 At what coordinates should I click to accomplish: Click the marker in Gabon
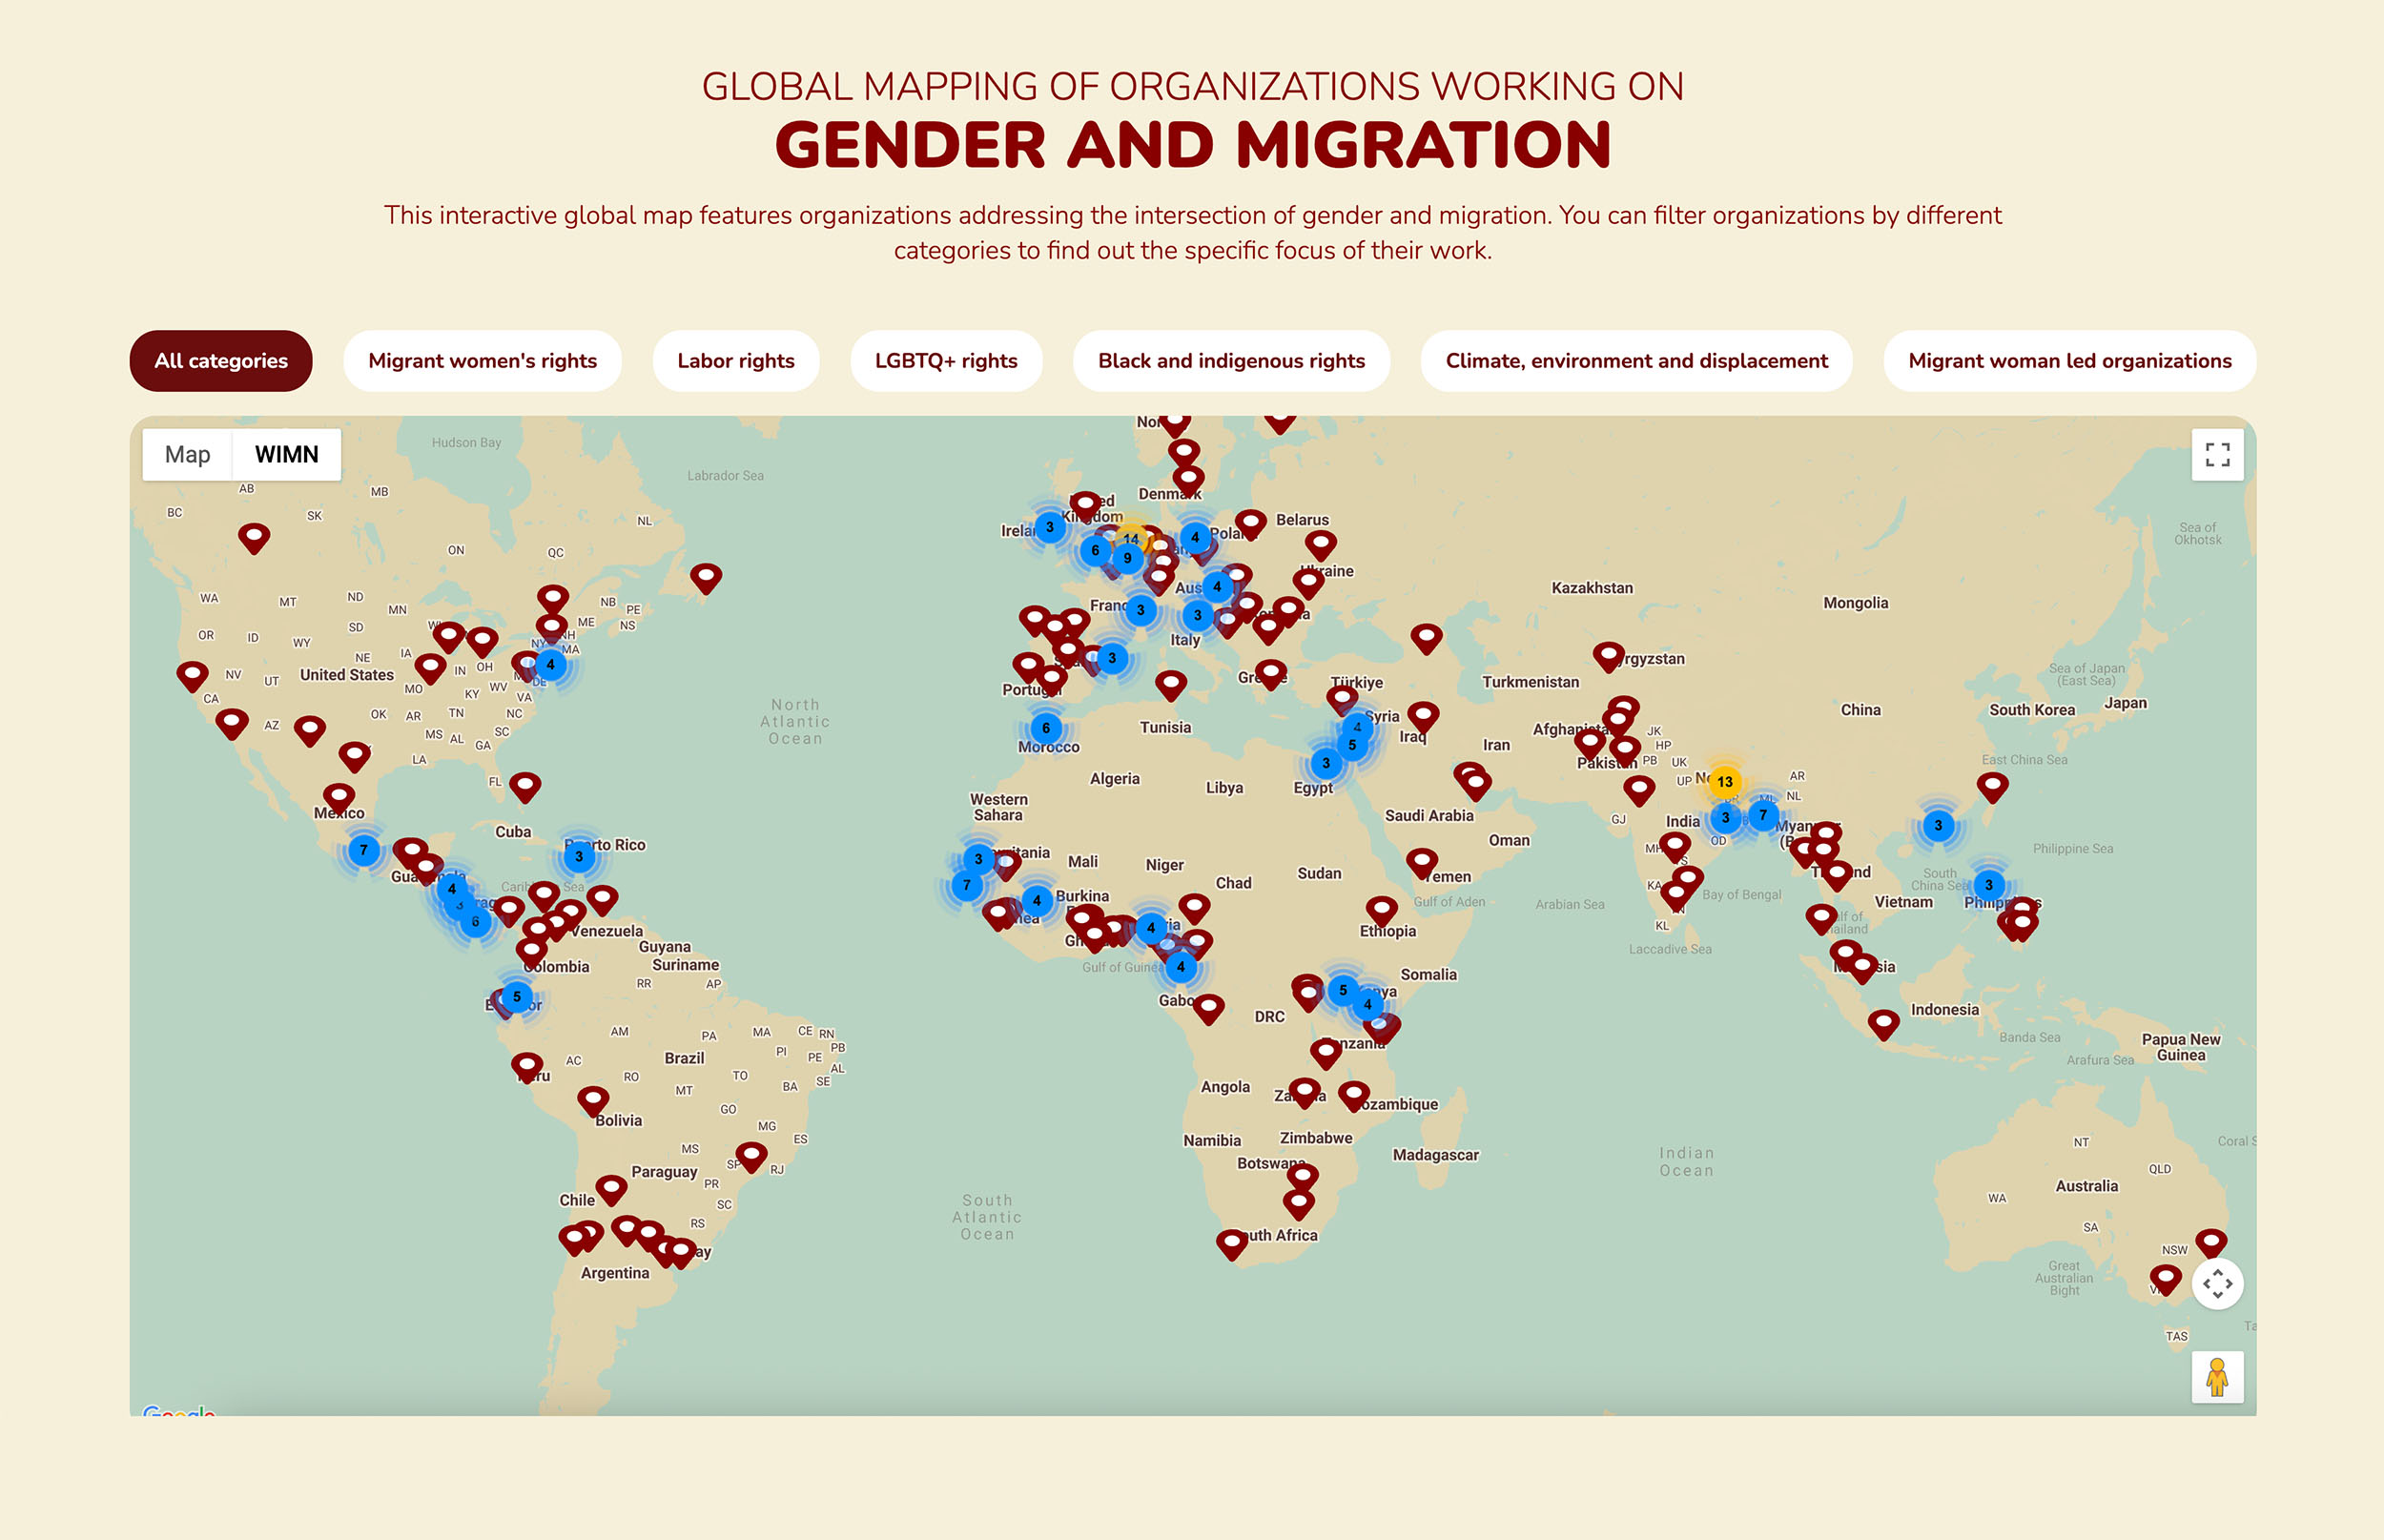click(x=1209, y=1010)
